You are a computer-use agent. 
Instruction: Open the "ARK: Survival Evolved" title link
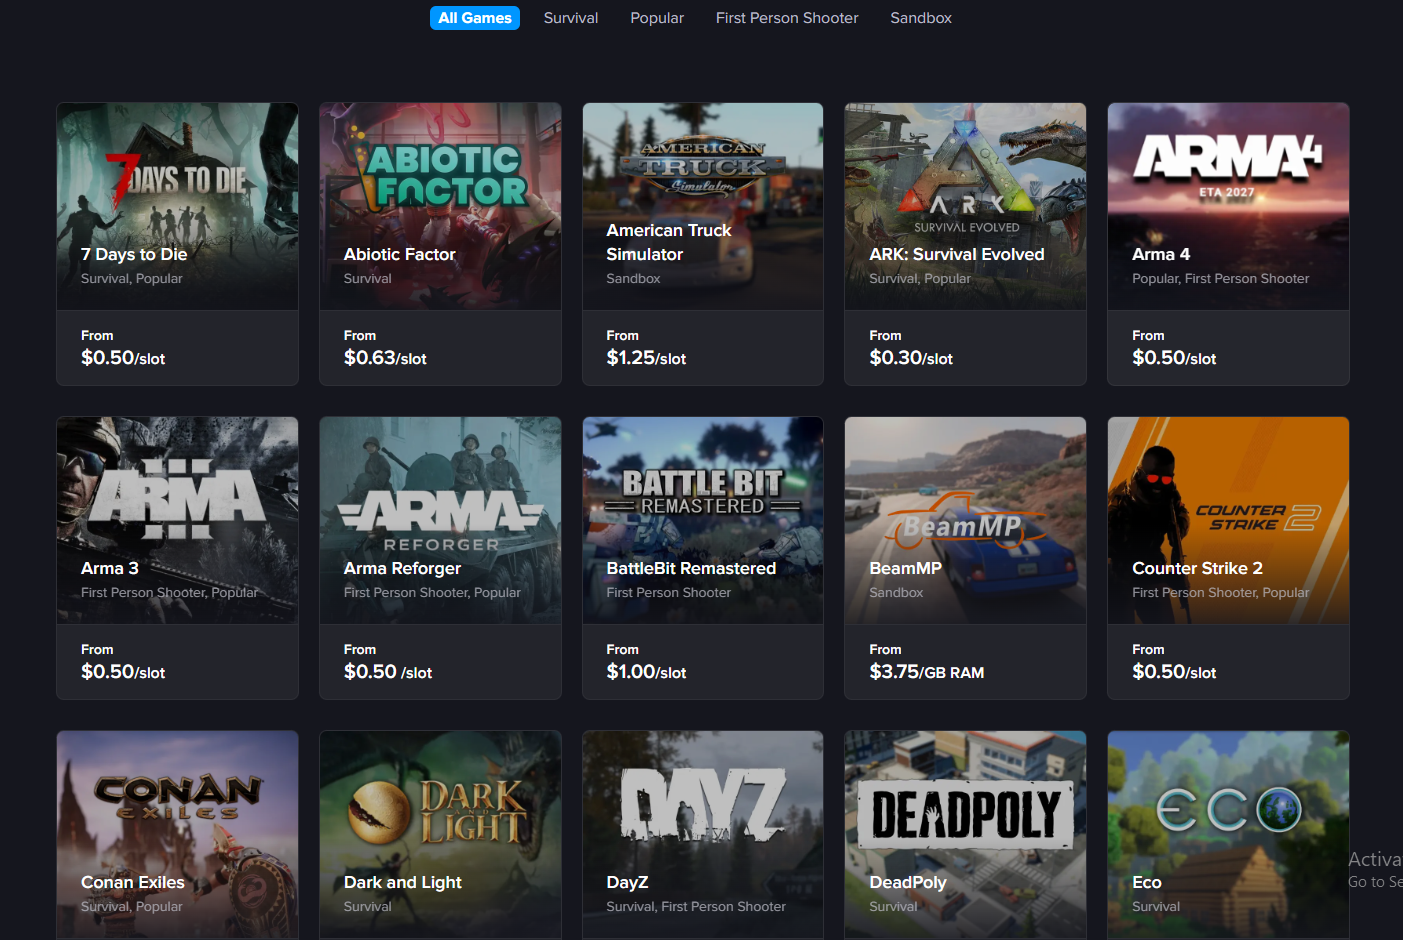click(957, 254)
